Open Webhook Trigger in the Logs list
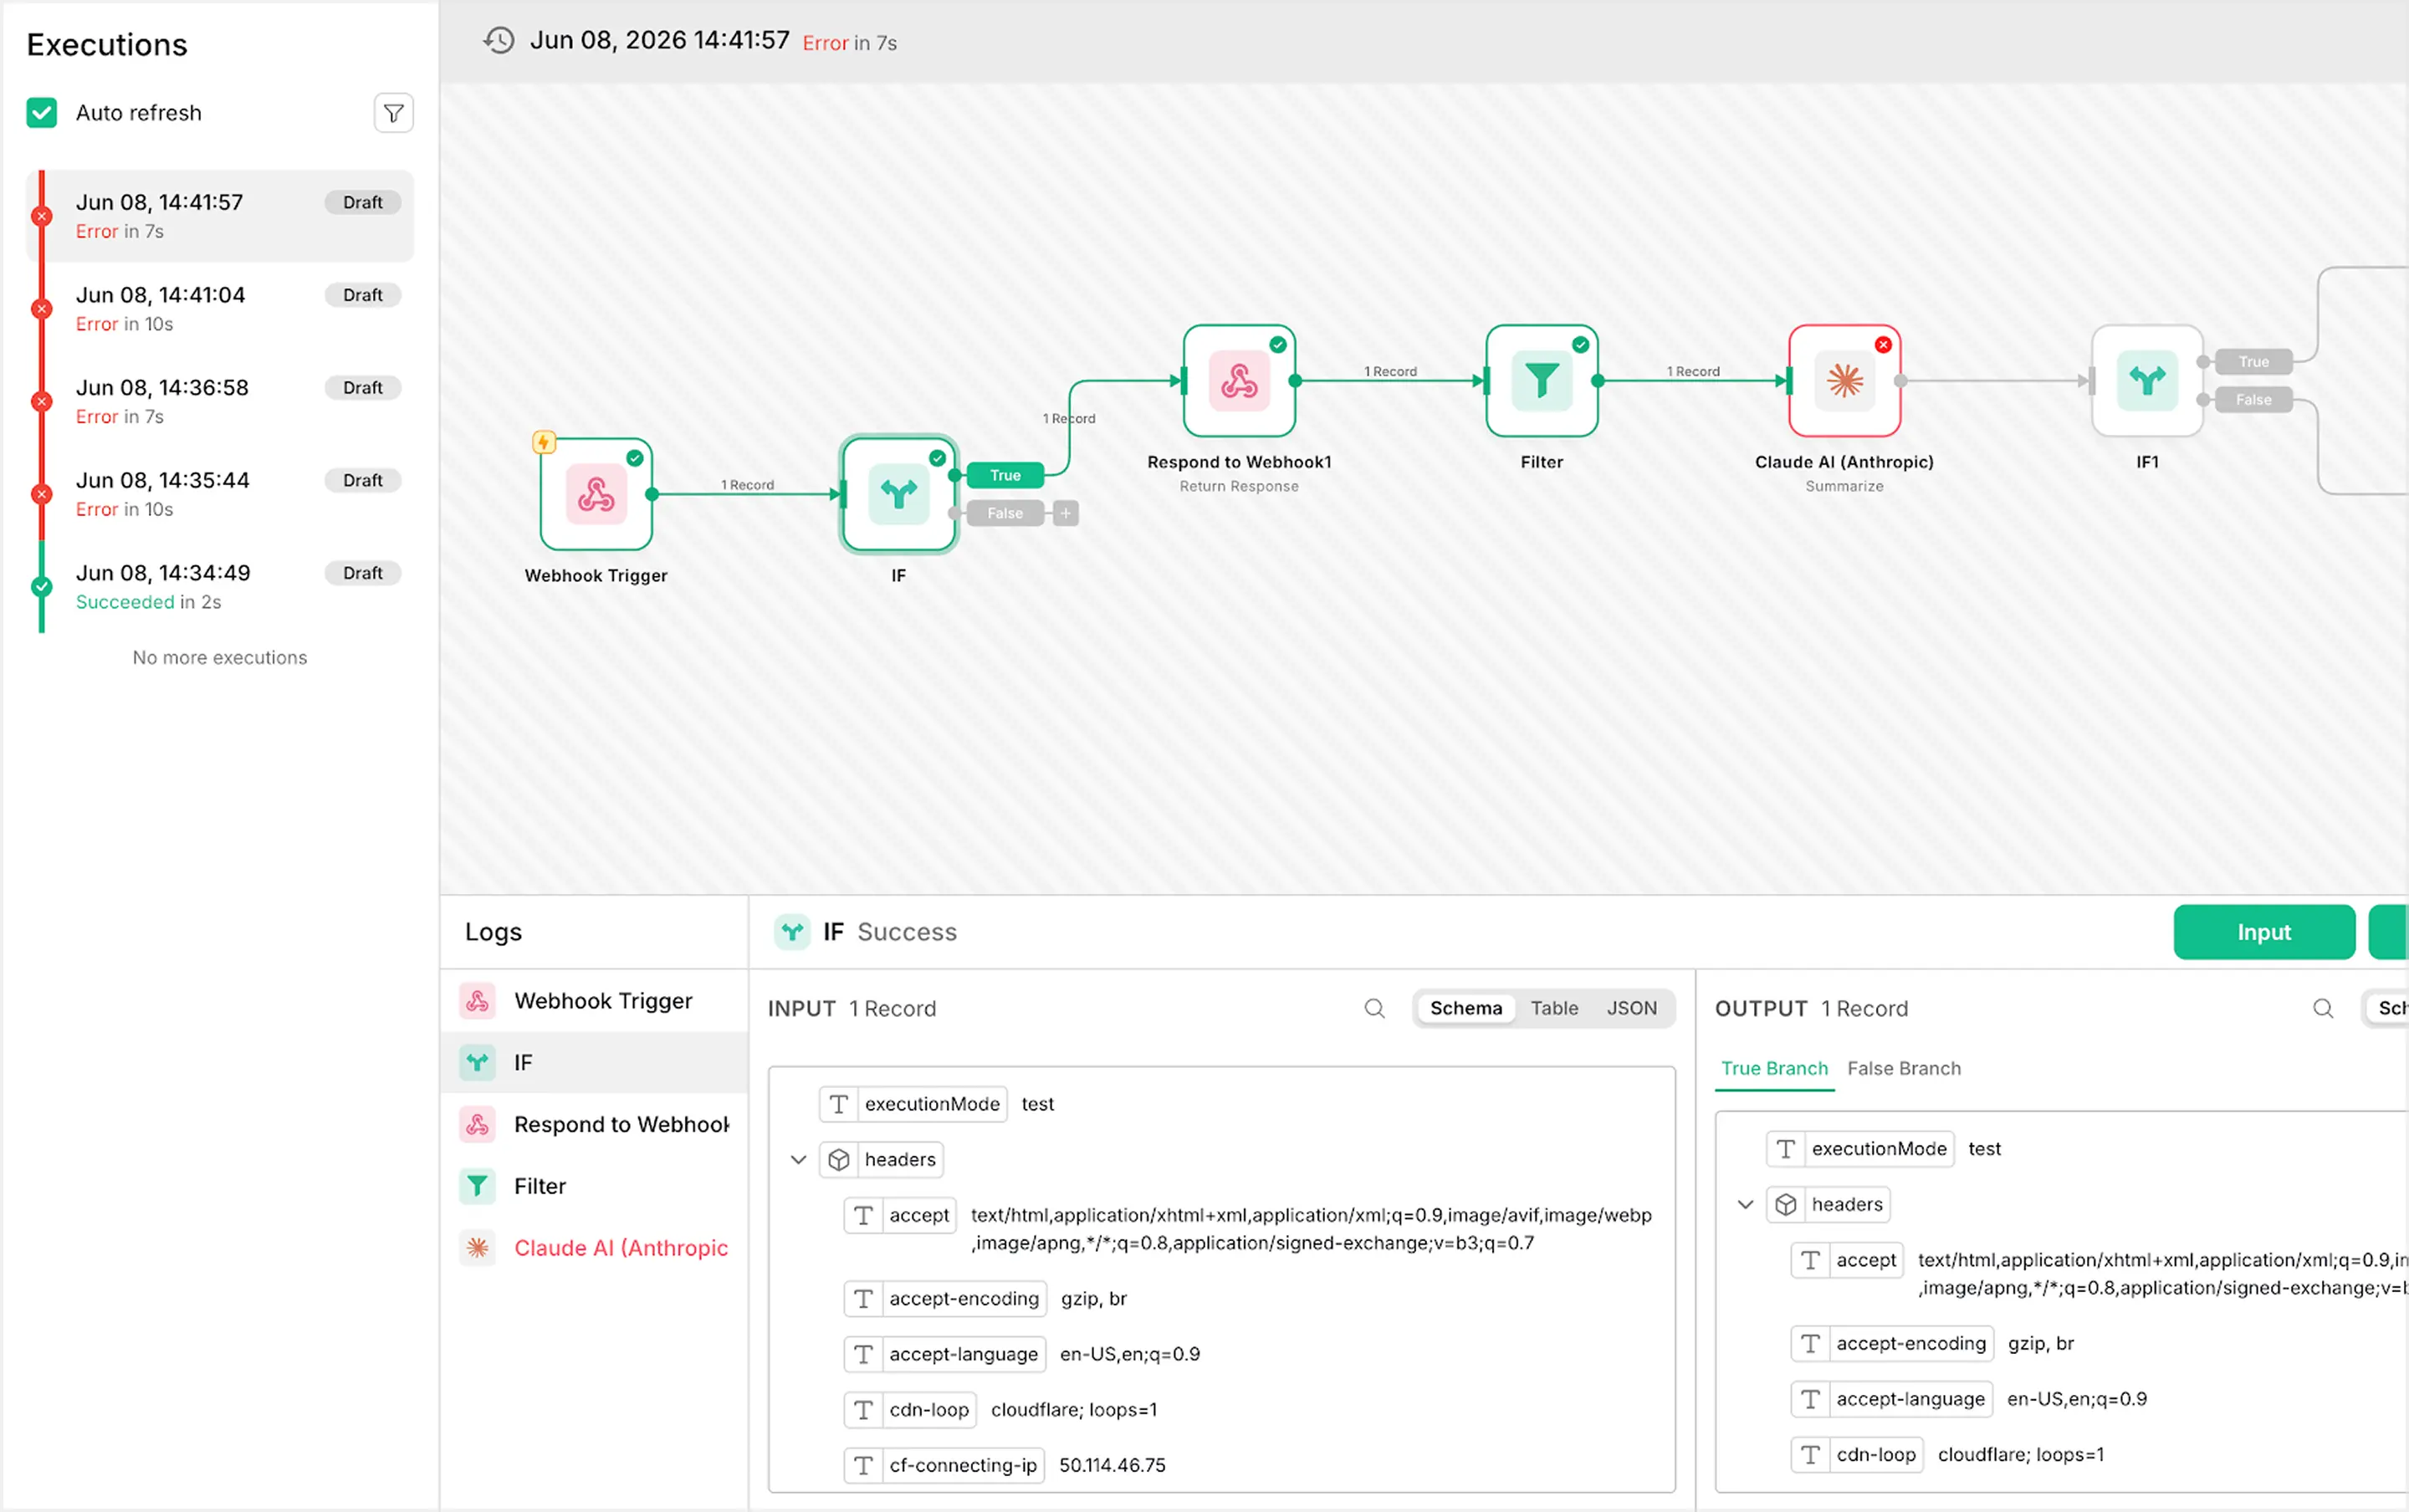Image resolution: width=2409 pixels, height=1512 pixels. point(594,1001)
